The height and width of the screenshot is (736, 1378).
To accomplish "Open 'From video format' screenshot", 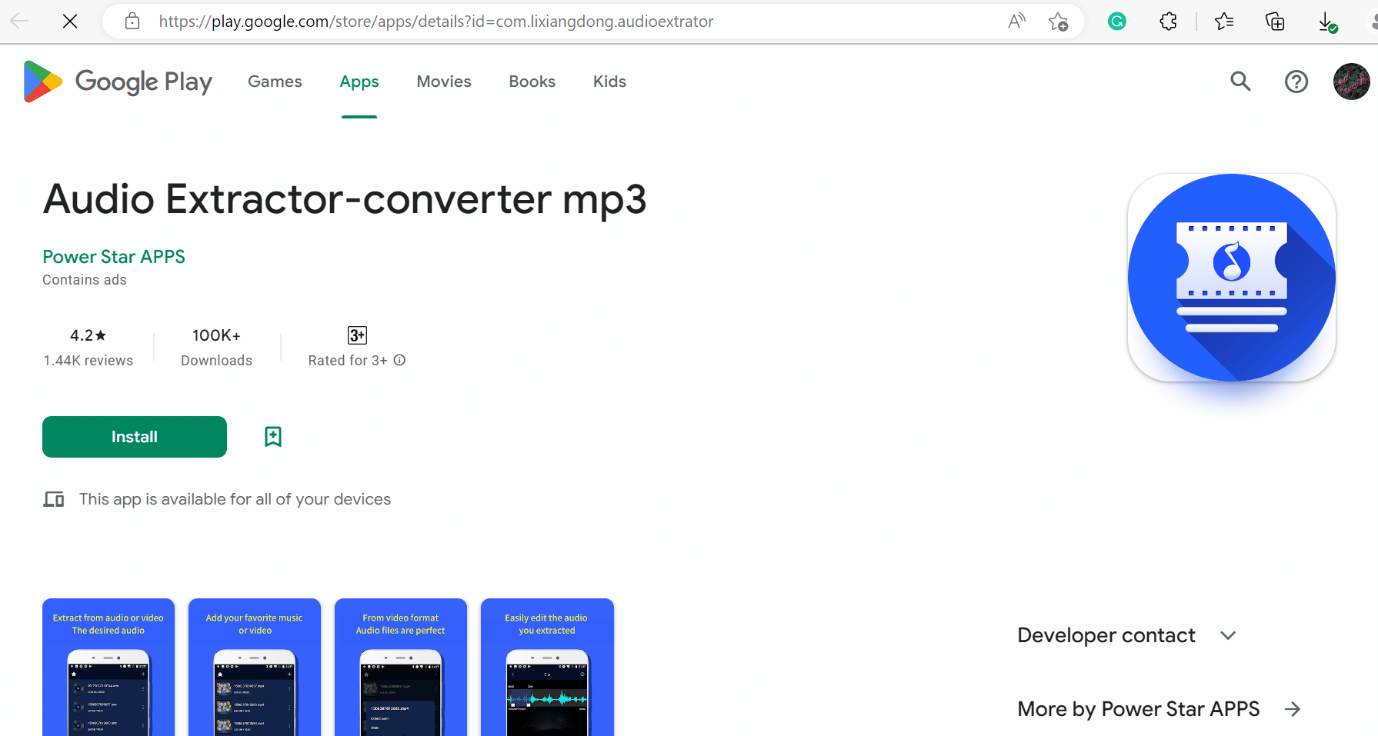I will tap(401, 667).
